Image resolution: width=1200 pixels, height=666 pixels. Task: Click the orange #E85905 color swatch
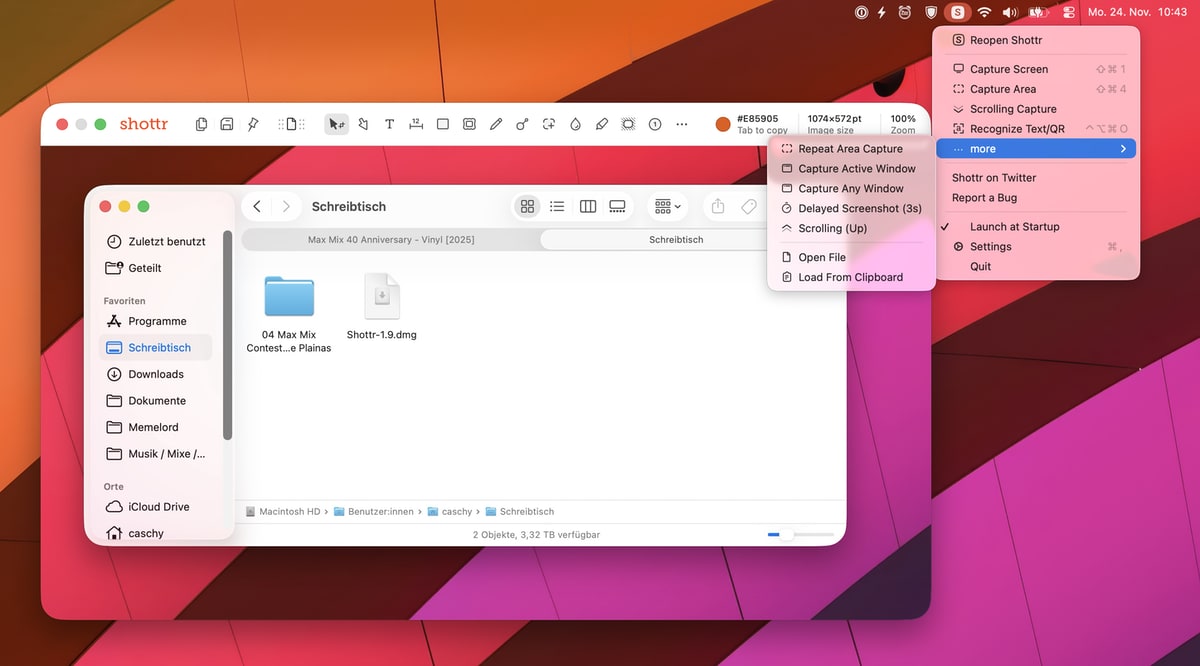tap(723, 124)
